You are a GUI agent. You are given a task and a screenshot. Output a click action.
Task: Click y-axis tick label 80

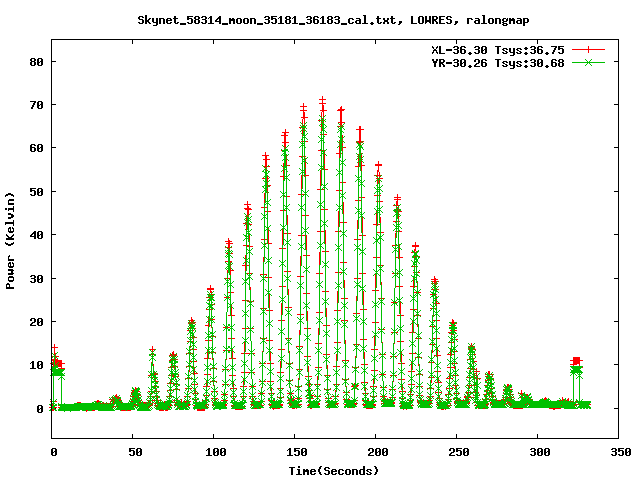[36, 62]
